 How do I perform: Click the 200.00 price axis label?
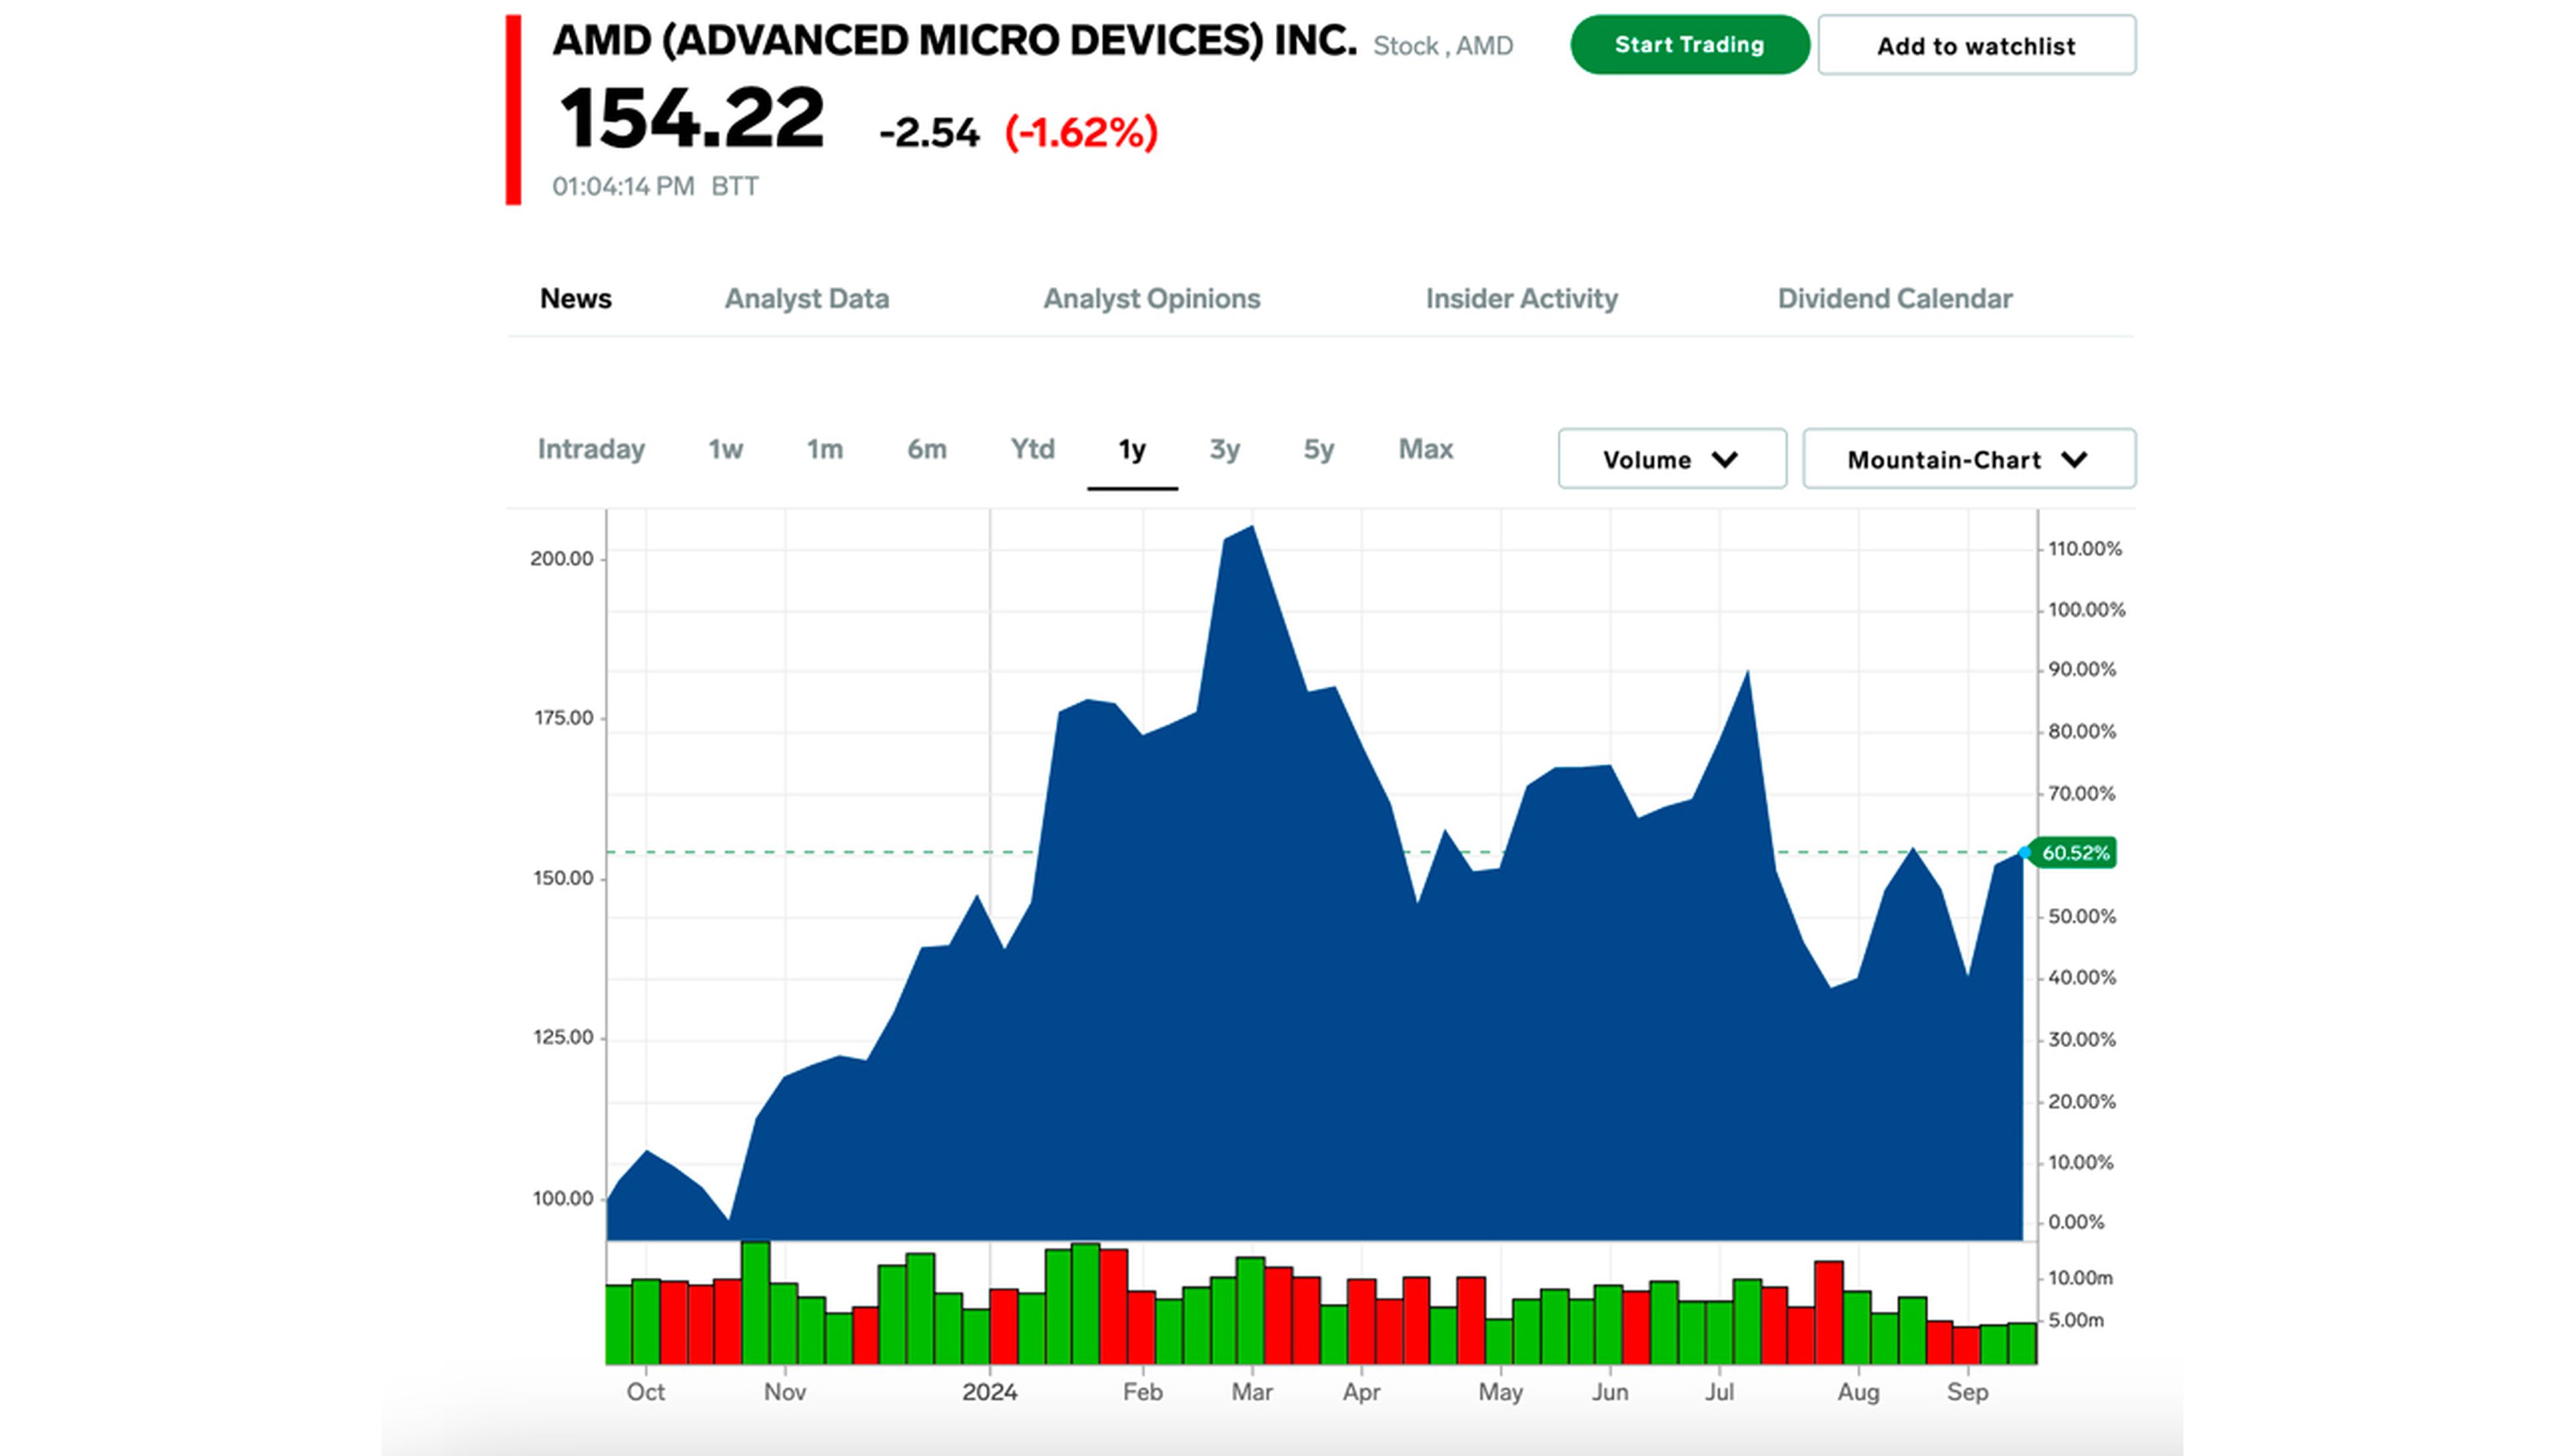pos(562,559)
